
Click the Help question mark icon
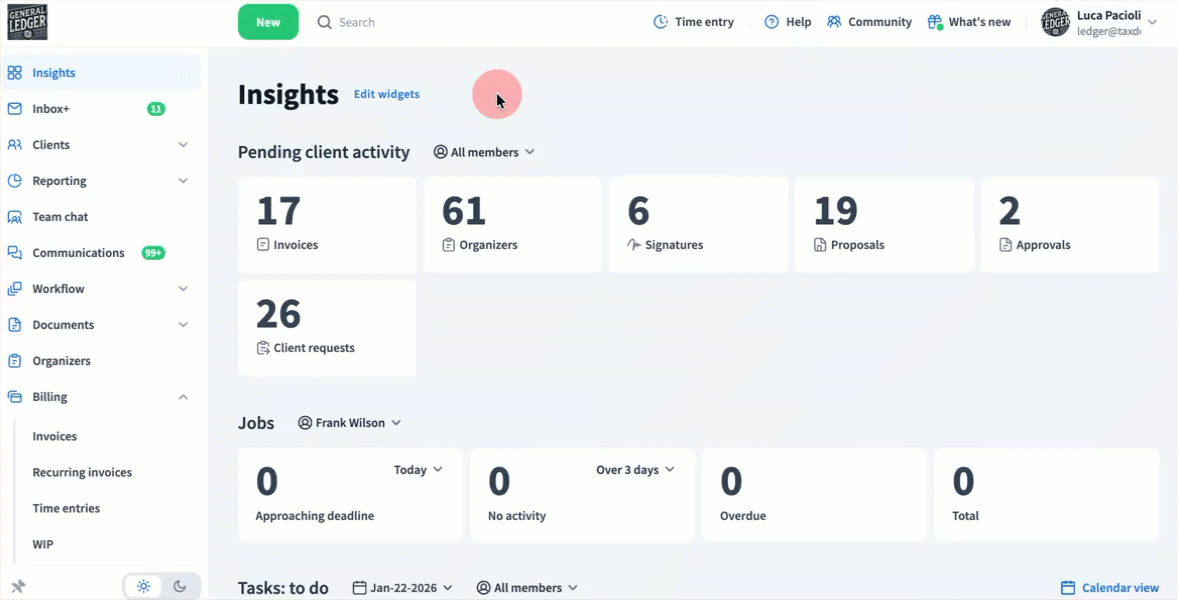click(771, 22)
